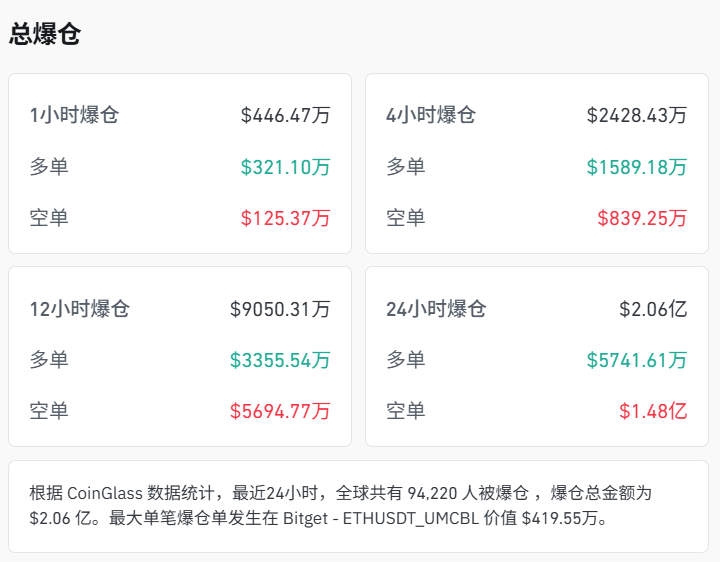Click the 12-hour total value $9050.31万
Screen dimensions: 720x562
(280, 309)
